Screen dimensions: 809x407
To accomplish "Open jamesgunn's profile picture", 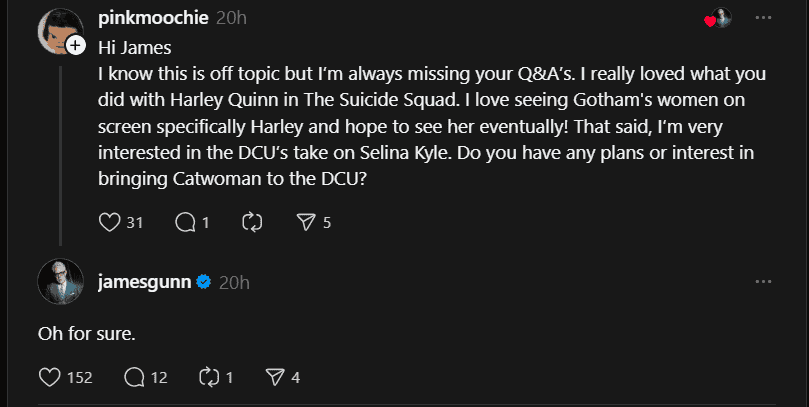I will 59,283.
